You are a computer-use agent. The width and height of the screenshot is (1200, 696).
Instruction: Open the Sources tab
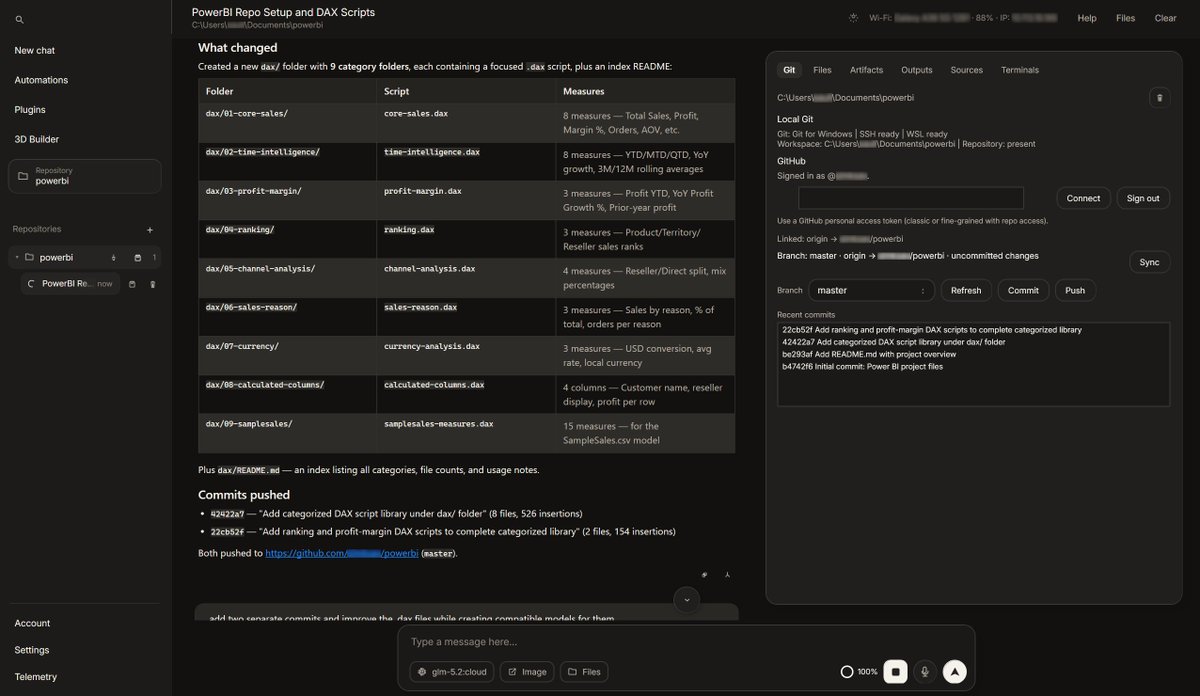pyautogui.click(x=966, y=70)
